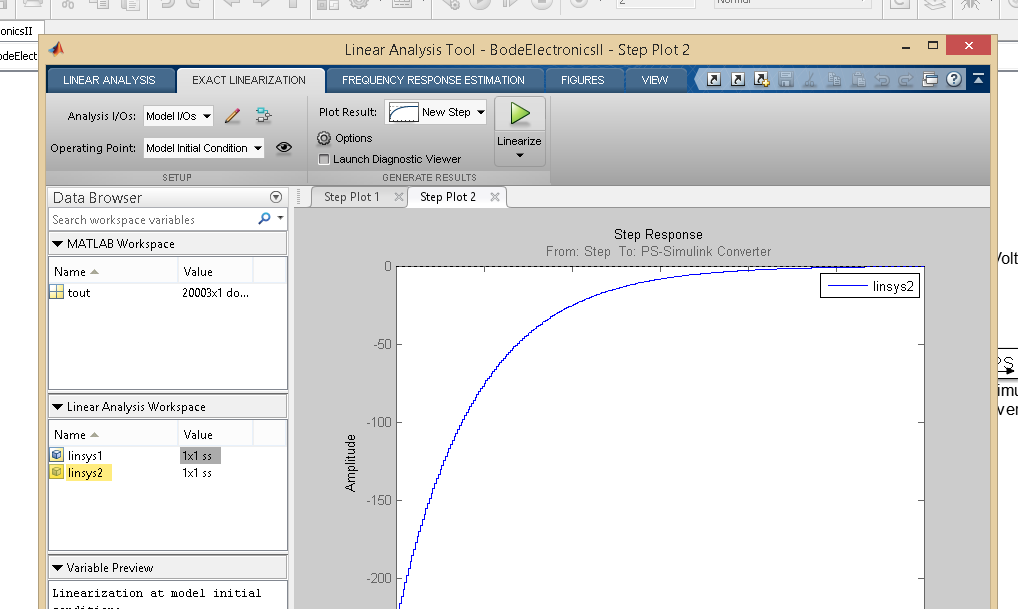Switch to Step Plot 1 tab
This screenshot has height=609, width=1018.
tap(352, 197)
